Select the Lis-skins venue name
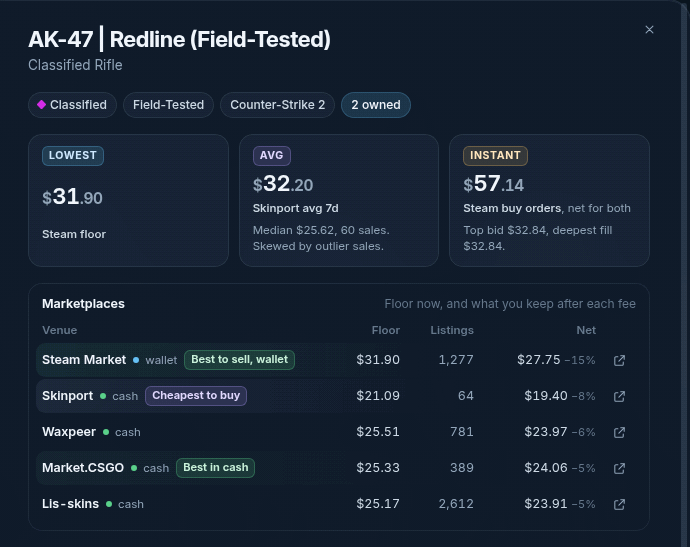This screenshot has height=547, width=690. tap(70, 504)
